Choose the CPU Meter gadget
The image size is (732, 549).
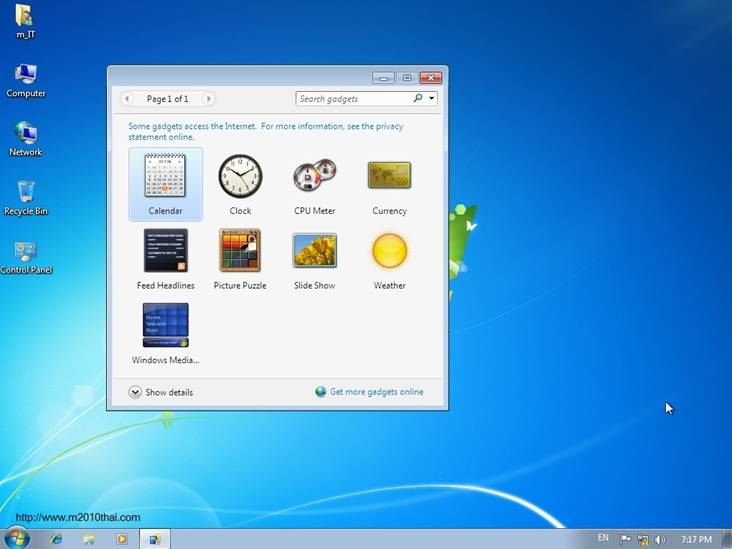click(315, 184)
